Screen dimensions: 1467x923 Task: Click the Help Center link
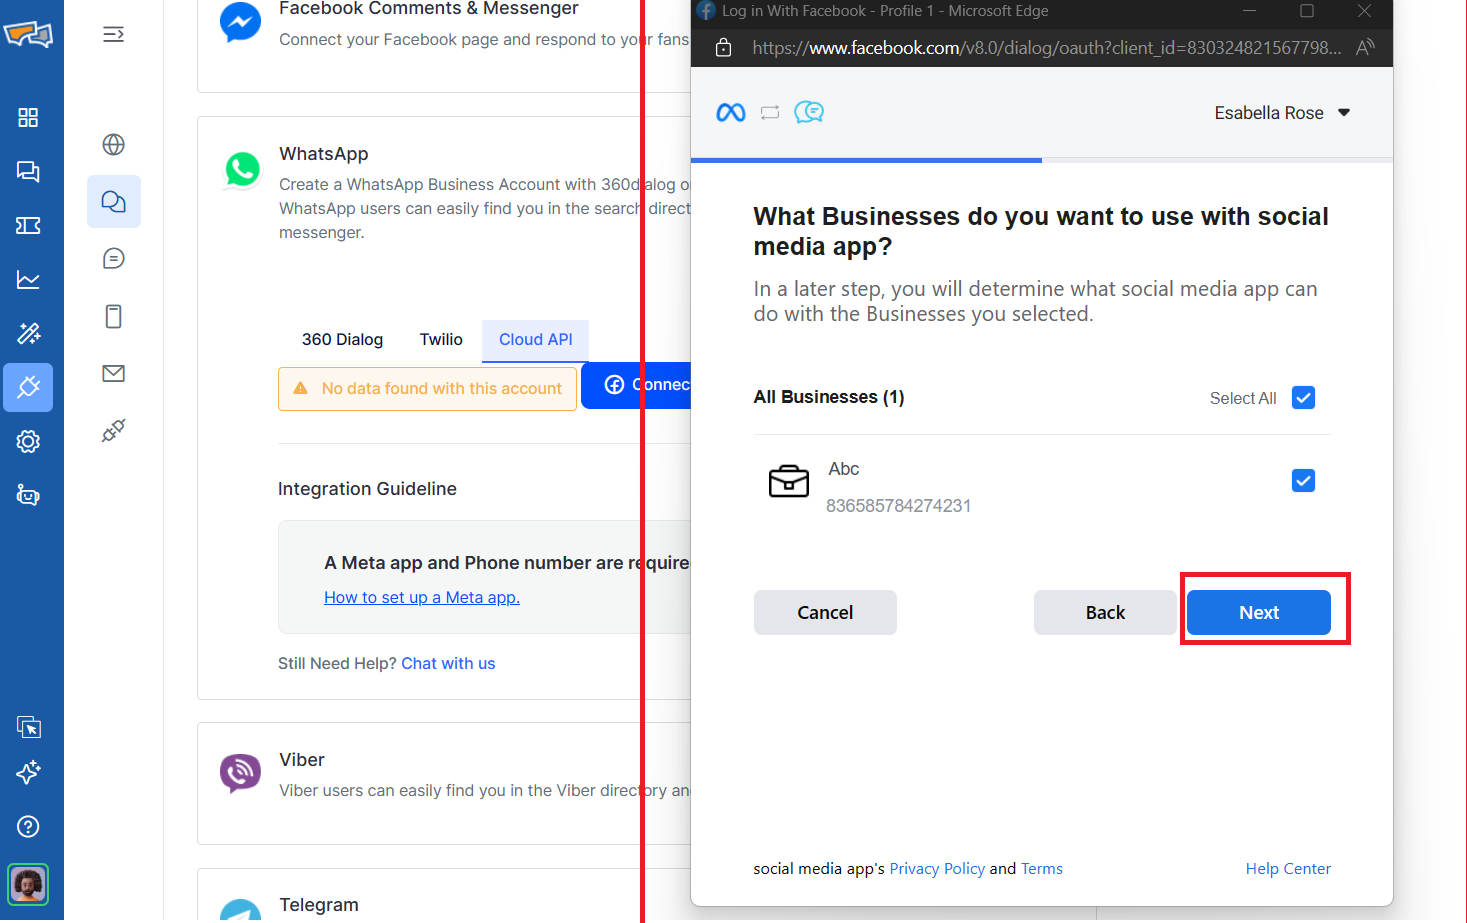1287,869
